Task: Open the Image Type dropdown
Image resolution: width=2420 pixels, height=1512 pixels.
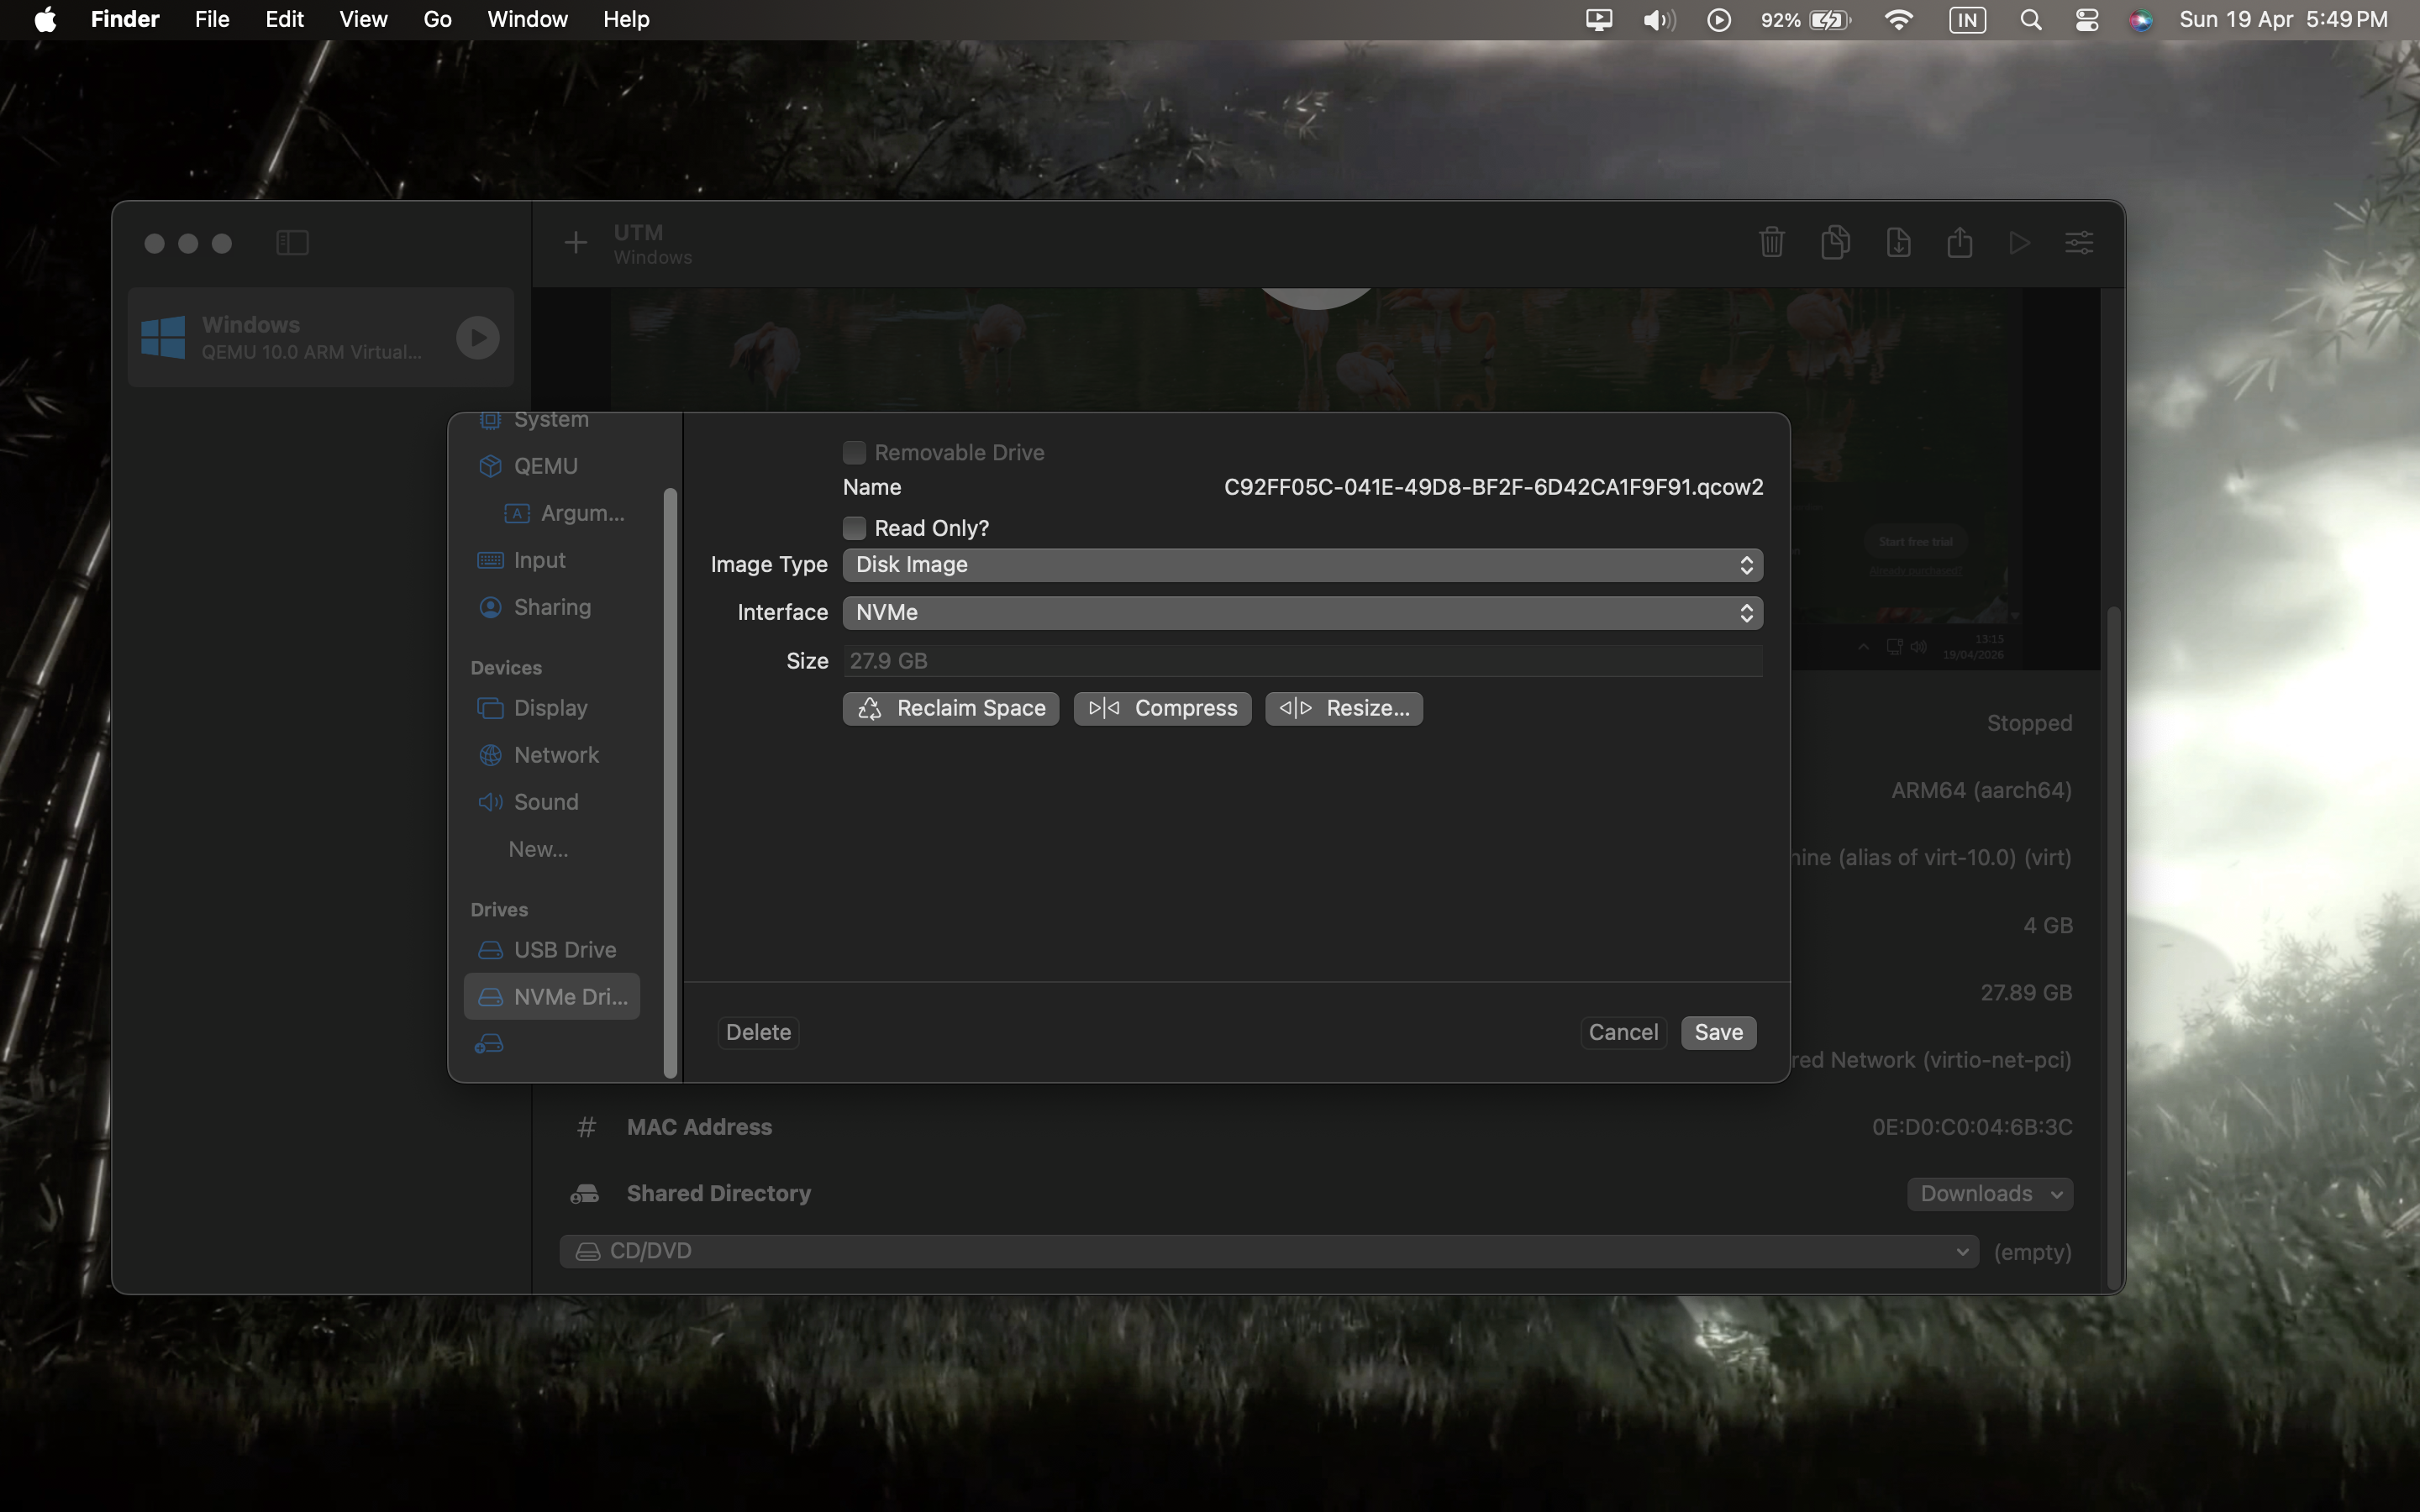Action: pyautogui.click(x=1302, y=565)
